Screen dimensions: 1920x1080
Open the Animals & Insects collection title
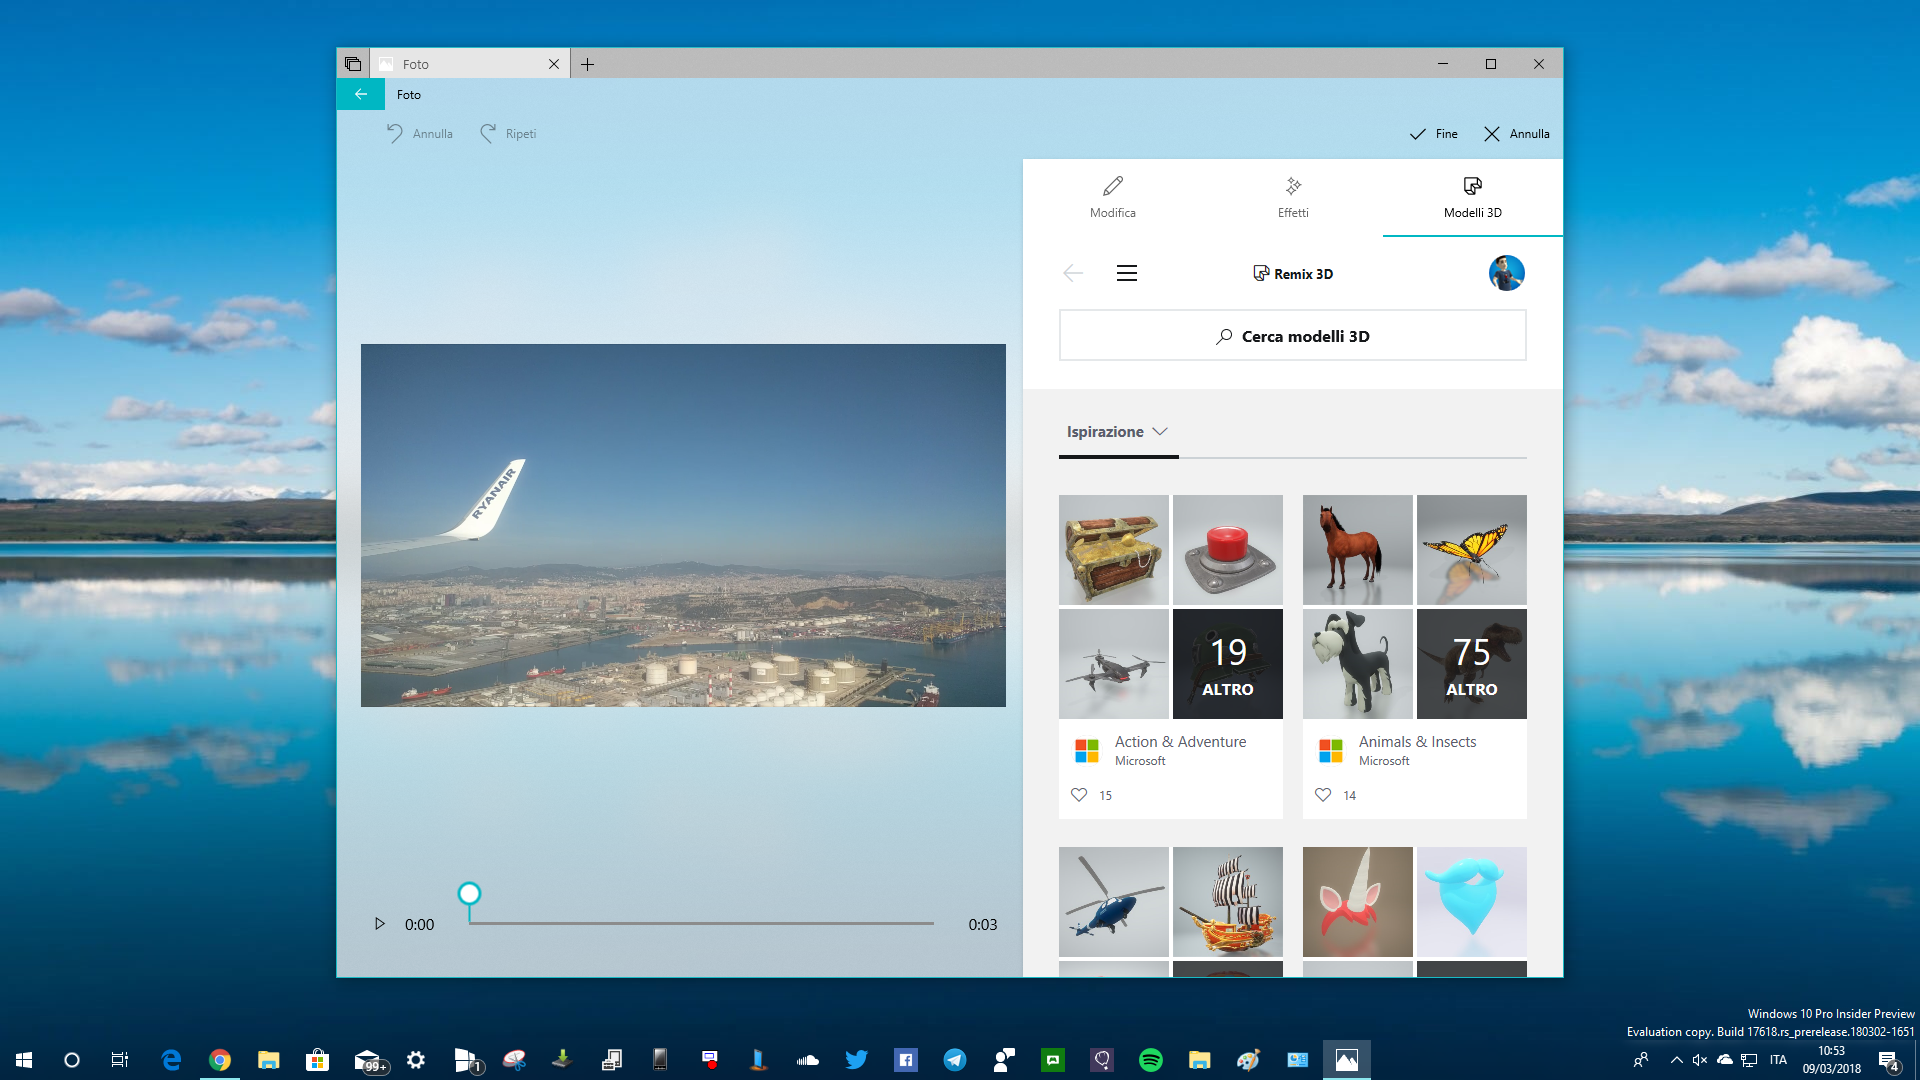point(1417,742)
